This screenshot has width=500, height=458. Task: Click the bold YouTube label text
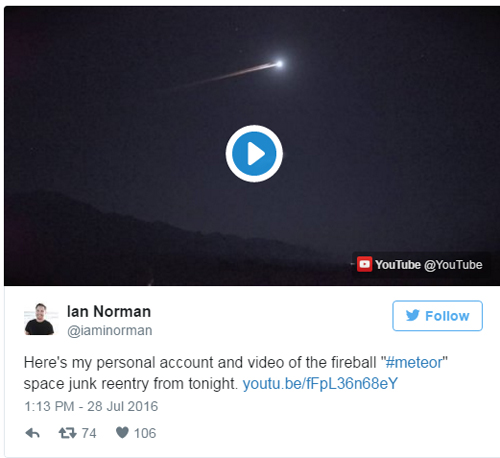pos(398,265)
